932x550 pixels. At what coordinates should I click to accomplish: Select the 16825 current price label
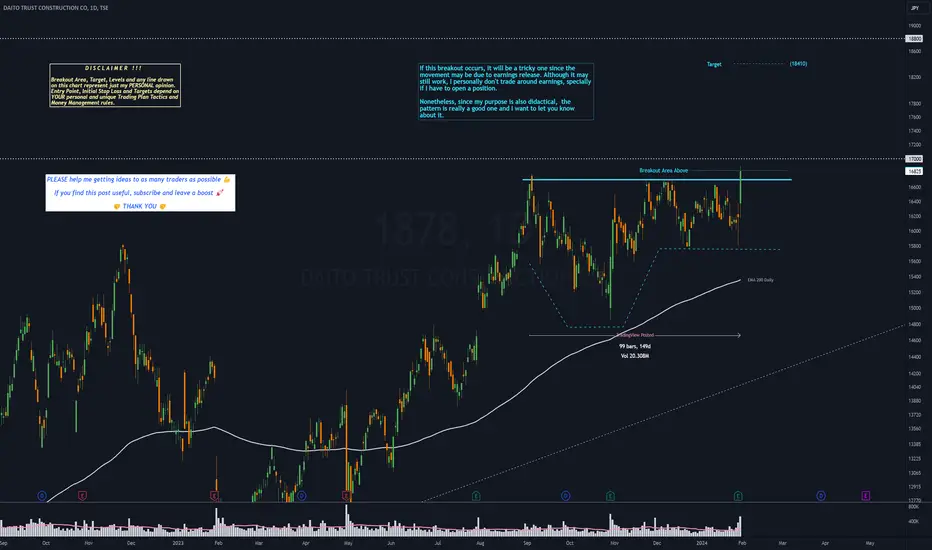pos(914,171)
